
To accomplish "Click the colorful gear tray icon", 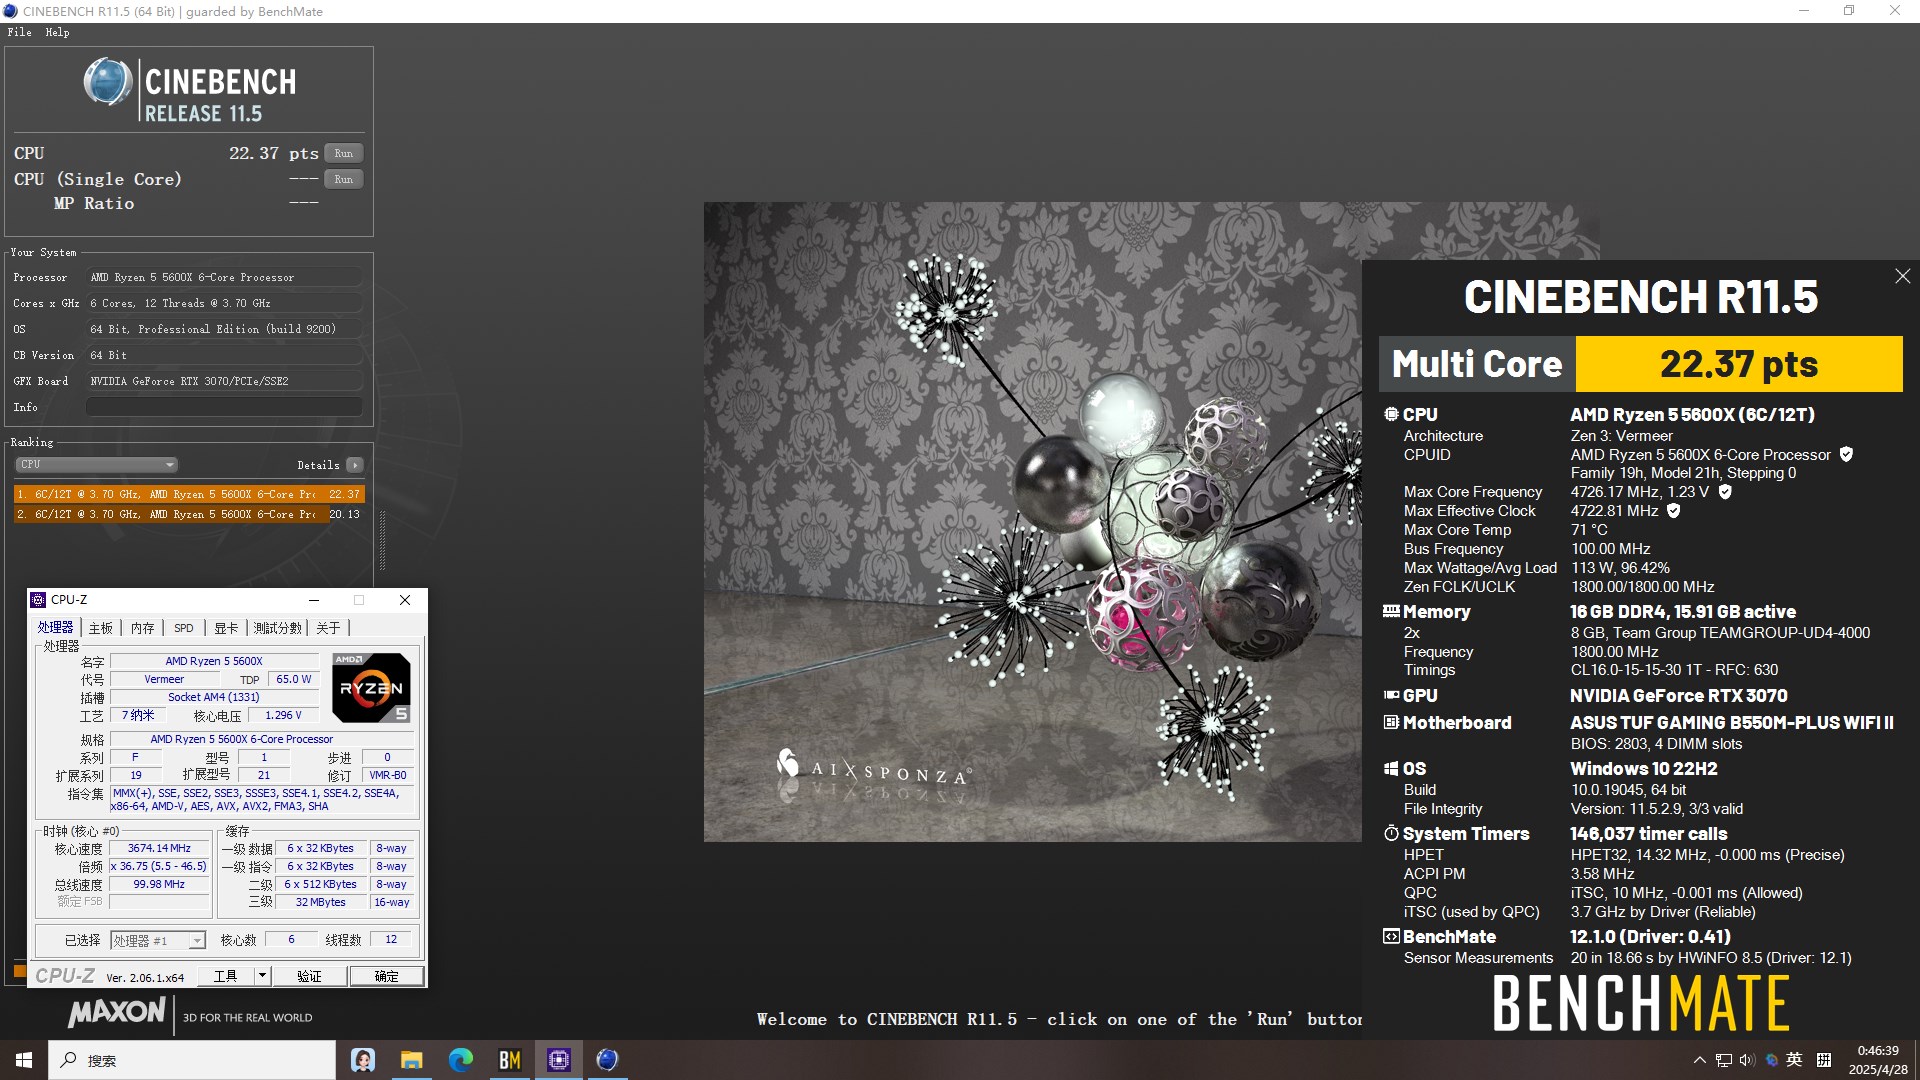I will click(1771, 1060).
